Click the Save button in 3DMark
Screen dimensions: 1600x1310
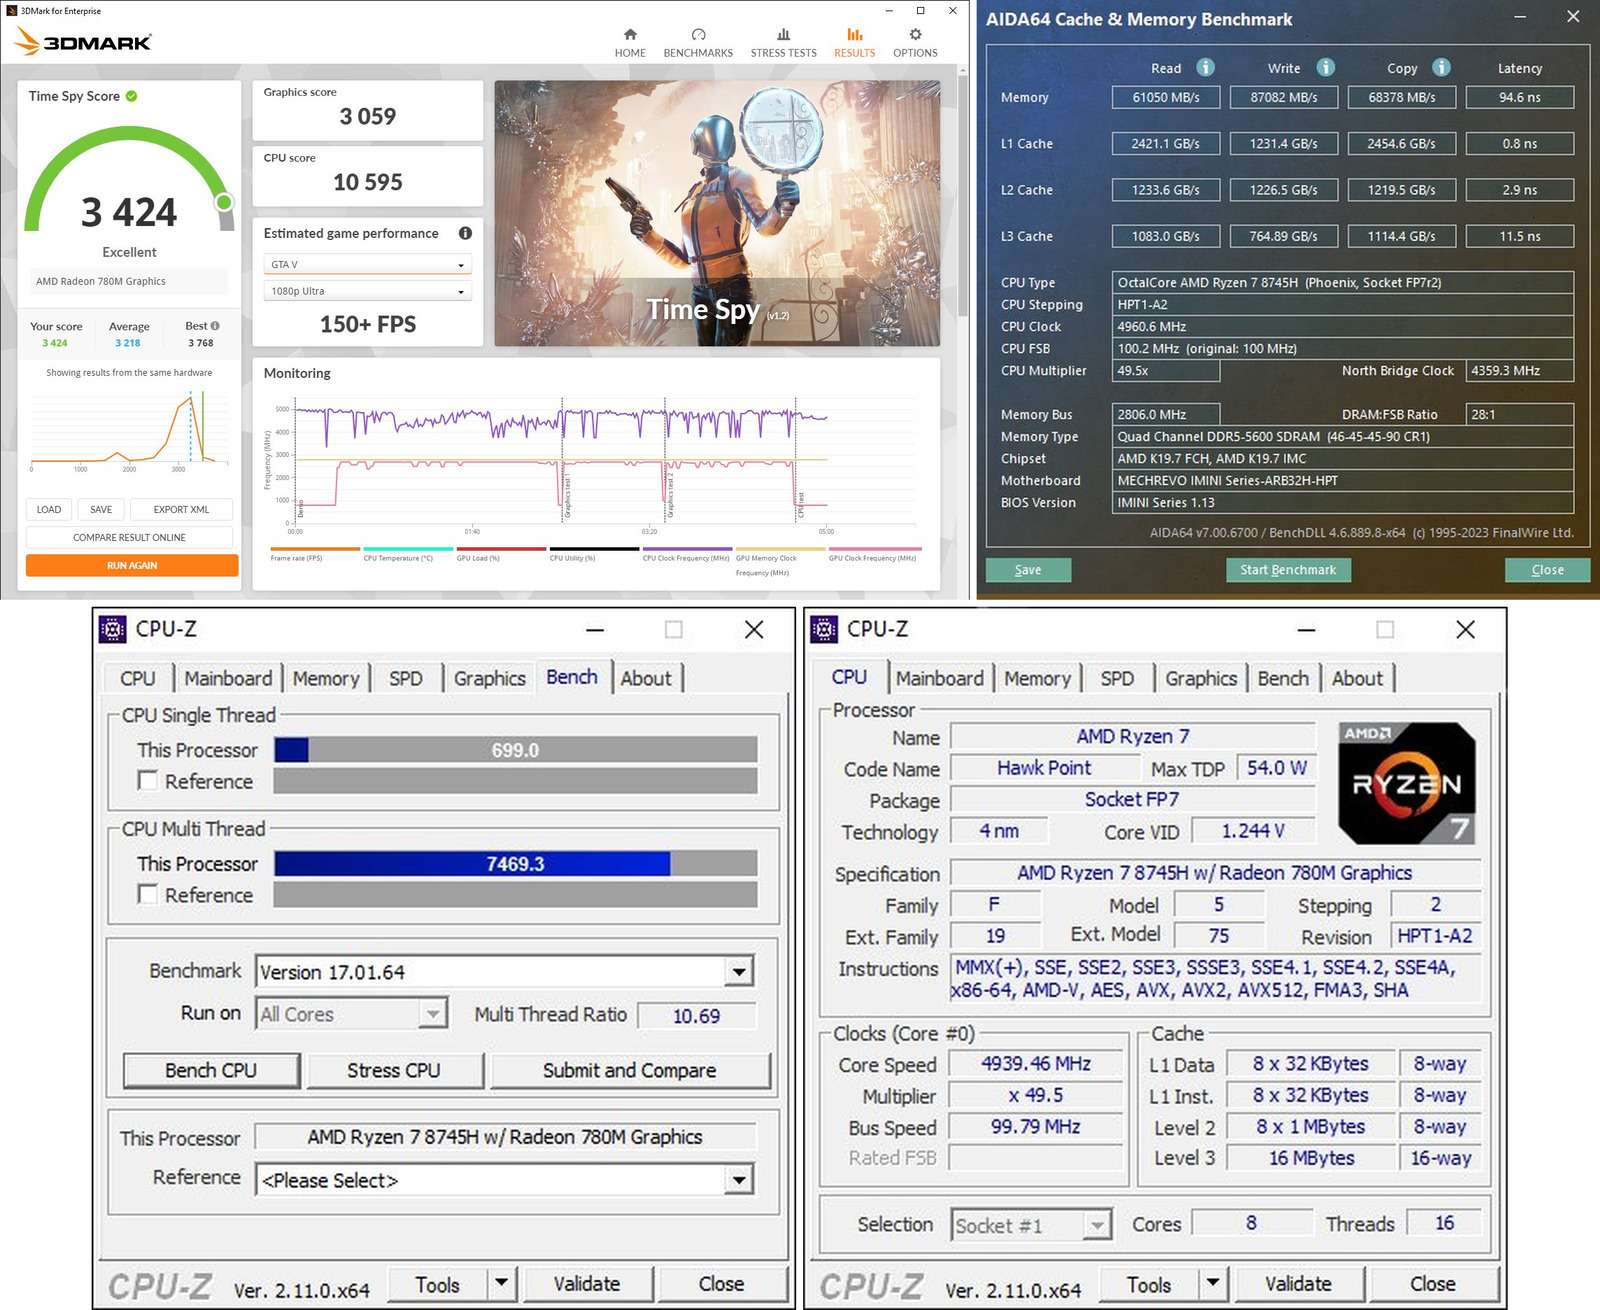(101, 510)
